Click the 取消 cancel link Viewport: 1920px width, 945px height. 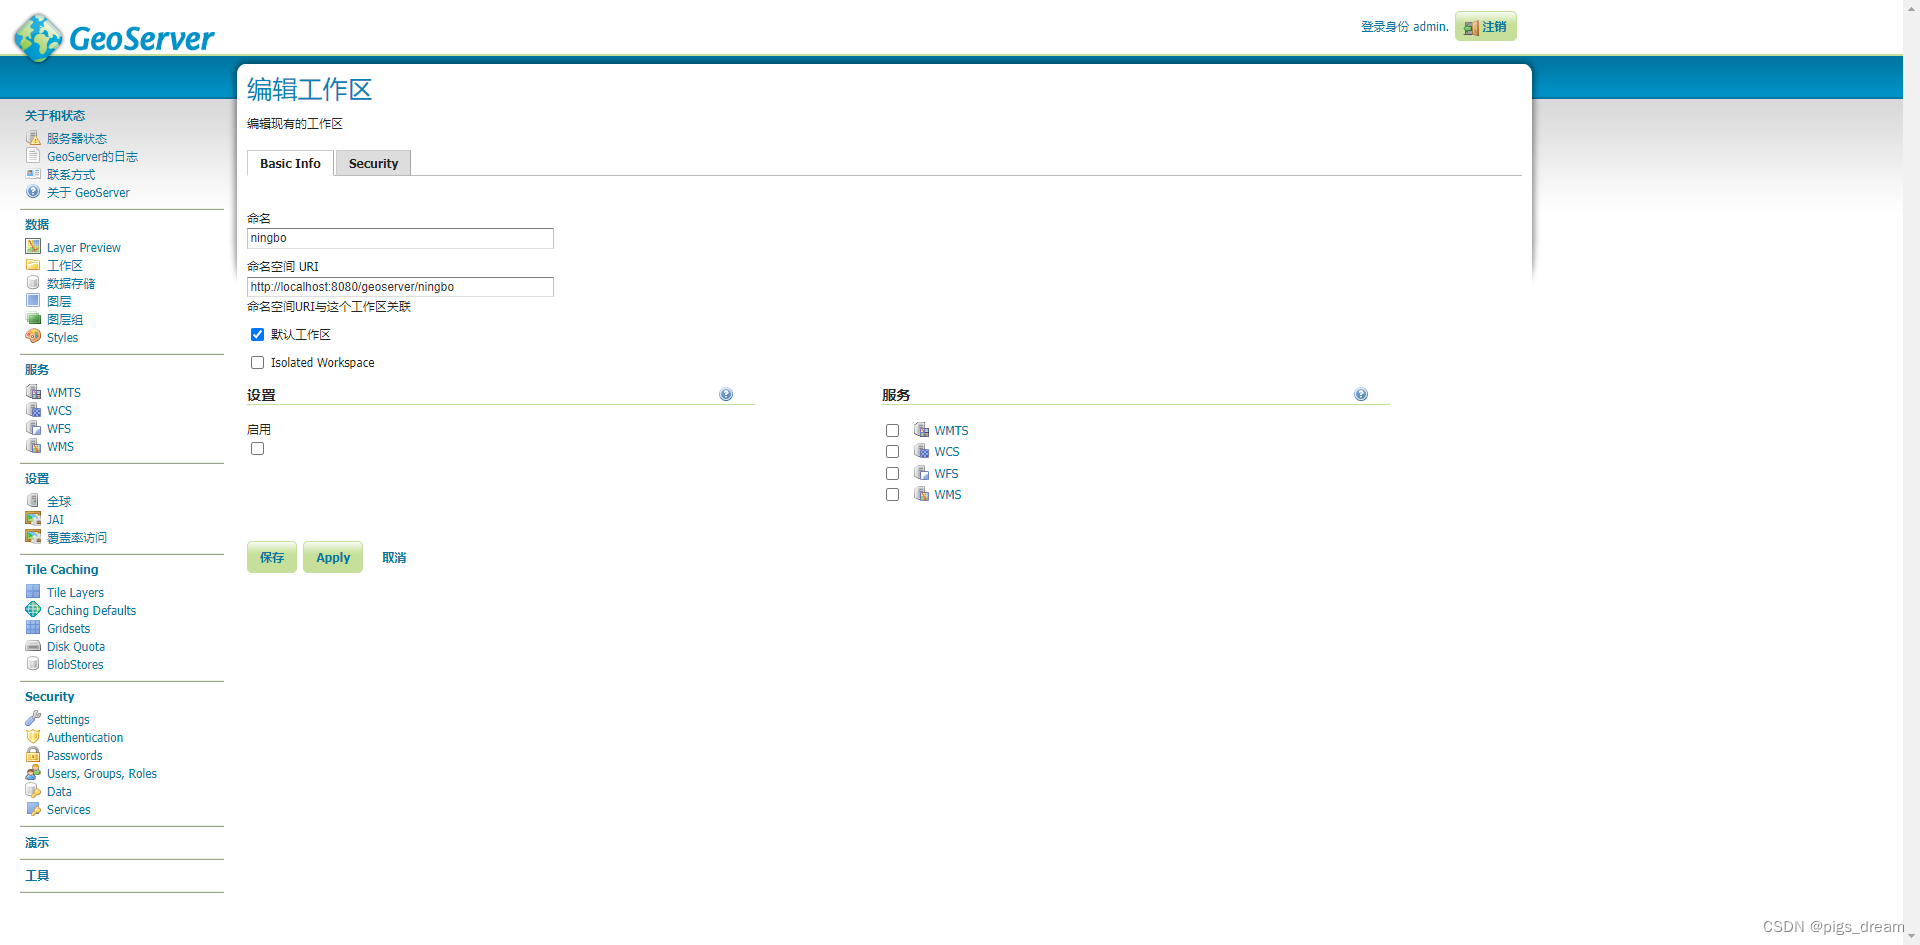tap(394, 558)
